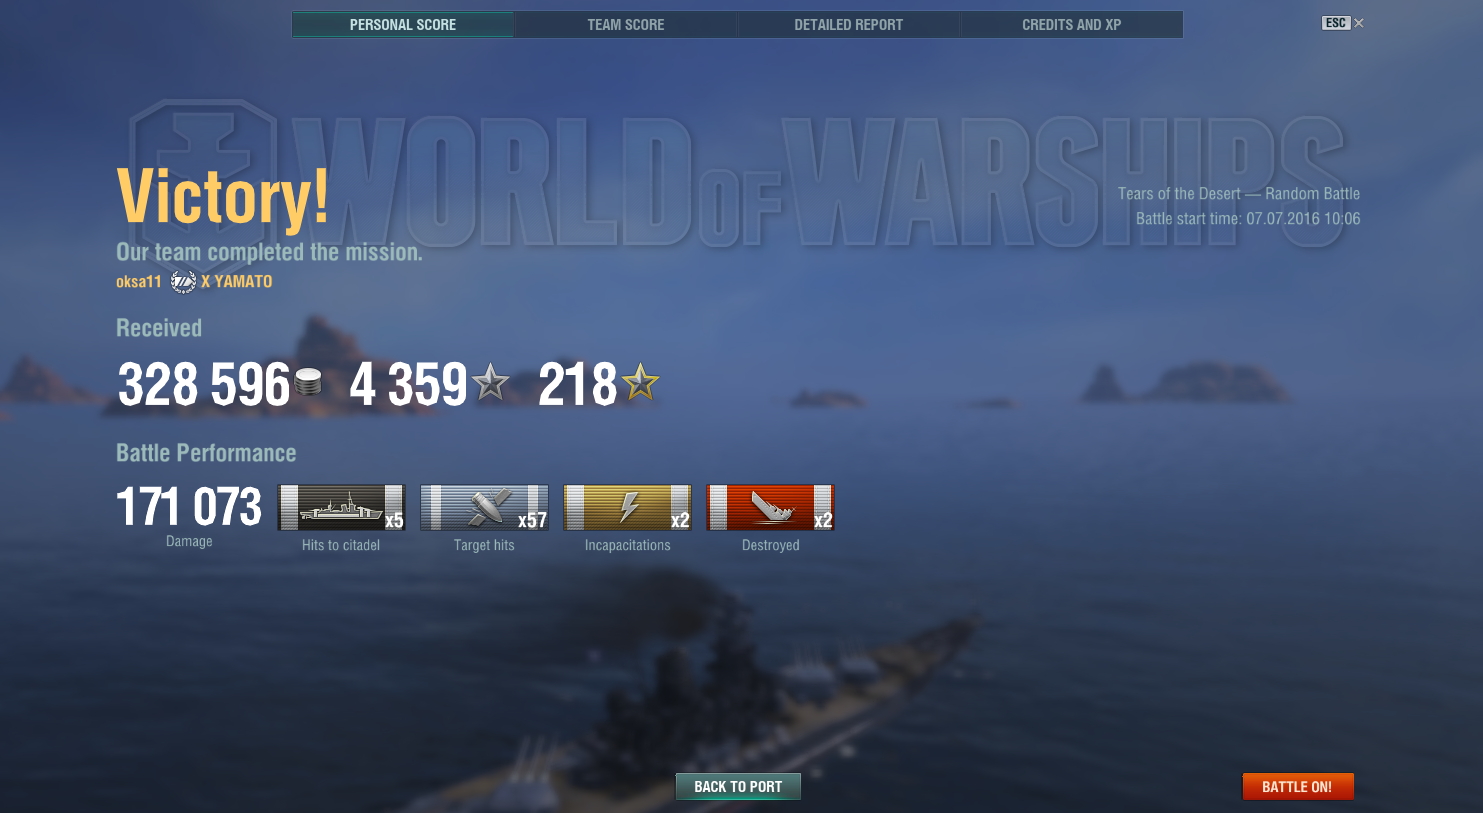Click the Incapacitations lightning ribbon icon
The image size is (1483, 813).
627,507
